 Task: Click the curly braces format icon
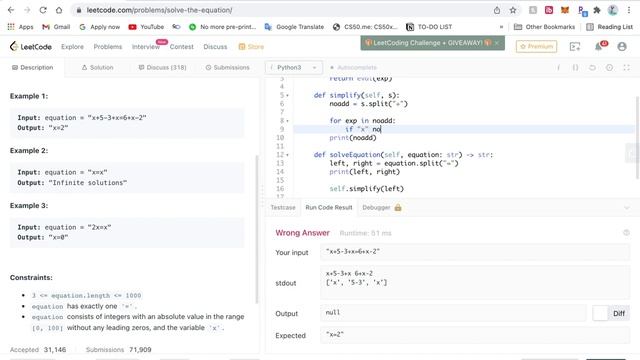click(x=575, y=67)
